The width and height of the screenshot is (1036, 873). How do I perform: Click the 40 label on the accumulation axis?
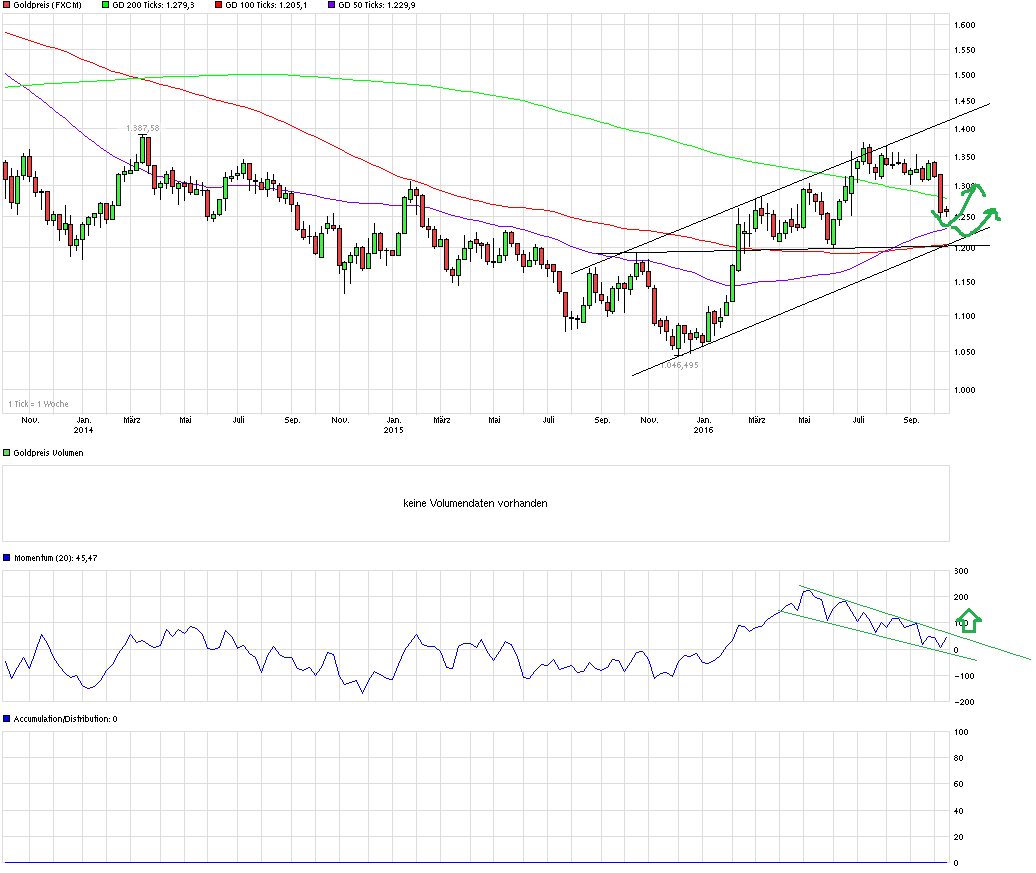coord(959,811)
